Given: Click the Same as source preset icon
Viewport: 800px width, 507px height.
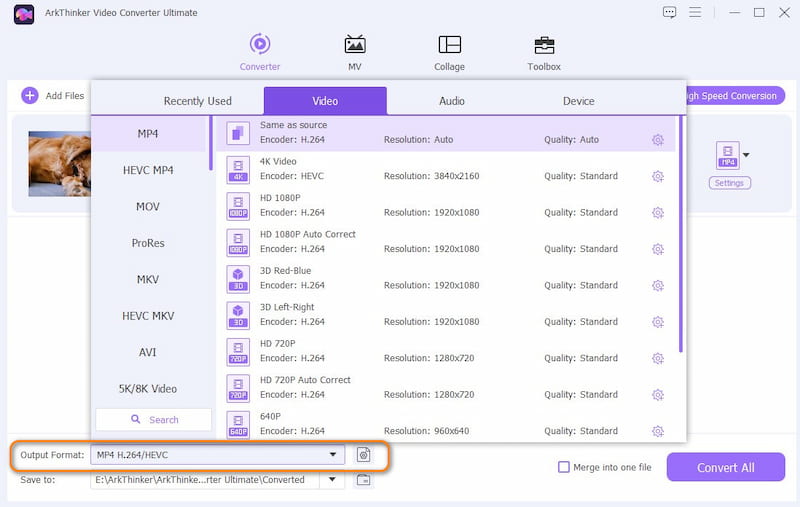Looking at the screenshot, I should [238, 133].
